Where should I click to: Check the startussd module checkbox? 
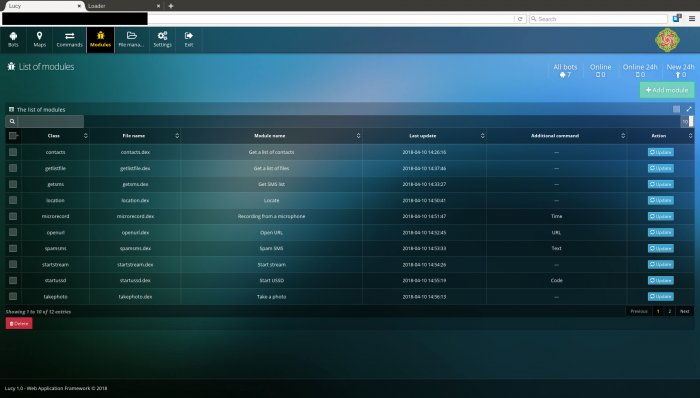click(13, 281)
